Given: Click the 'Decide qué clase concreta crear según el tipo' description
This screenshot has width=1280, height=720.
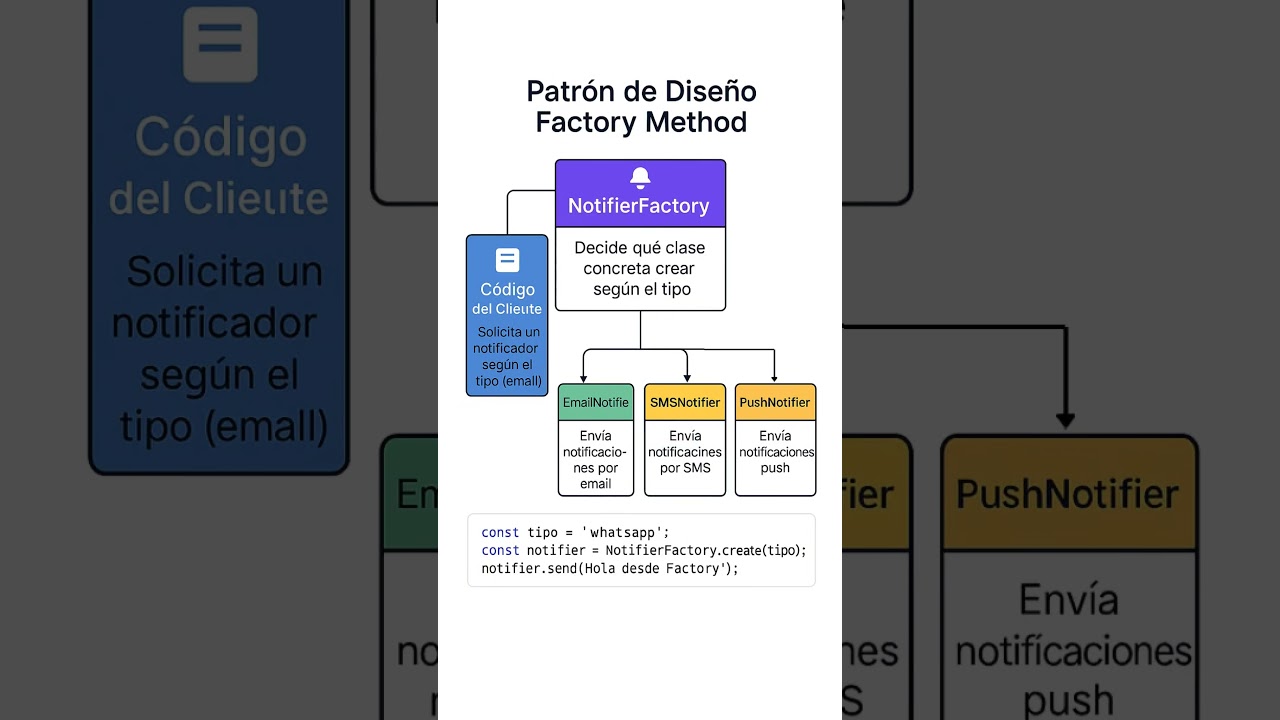Looking at the screenshot, I should coord(640,269).
